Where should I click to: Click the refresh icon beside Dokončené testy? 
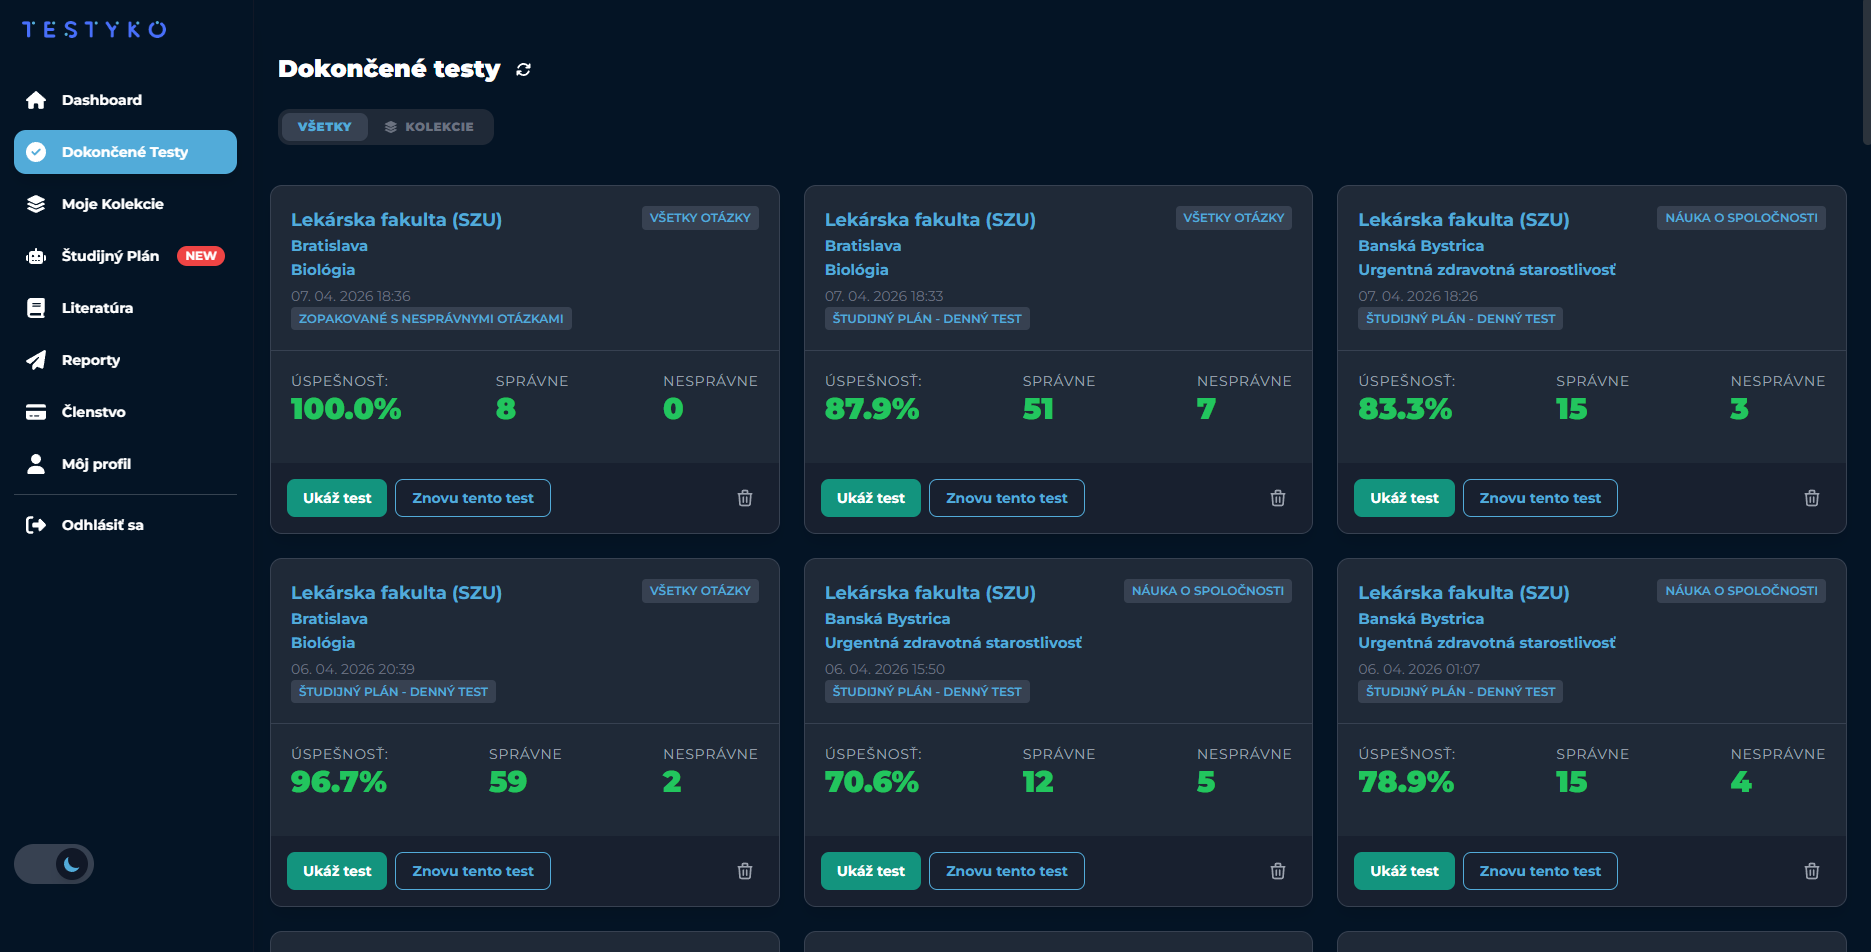(523, 69)
